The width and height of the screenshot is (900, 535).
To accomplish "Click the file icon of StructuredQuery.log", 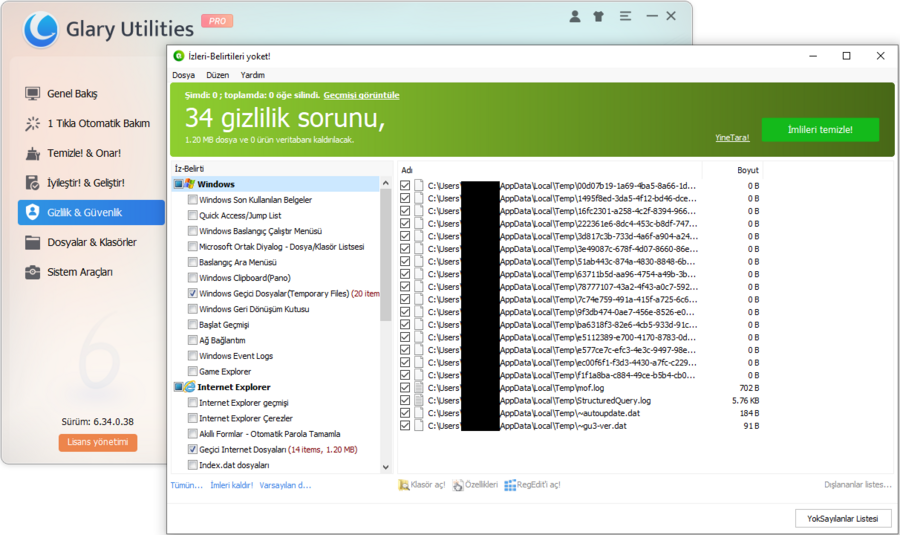I will pos(419,401).
